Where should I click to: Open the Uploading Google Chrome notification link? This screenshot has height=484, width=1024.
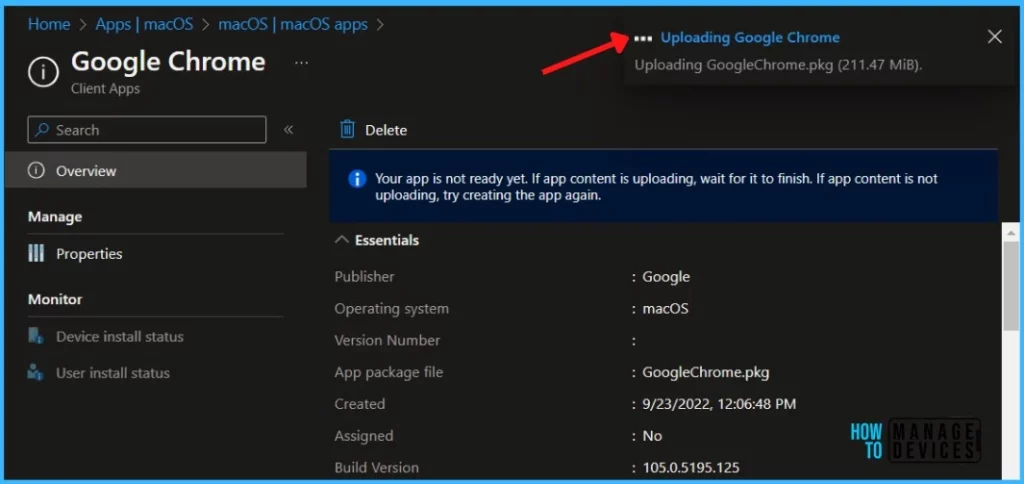[x=750, y=38]
